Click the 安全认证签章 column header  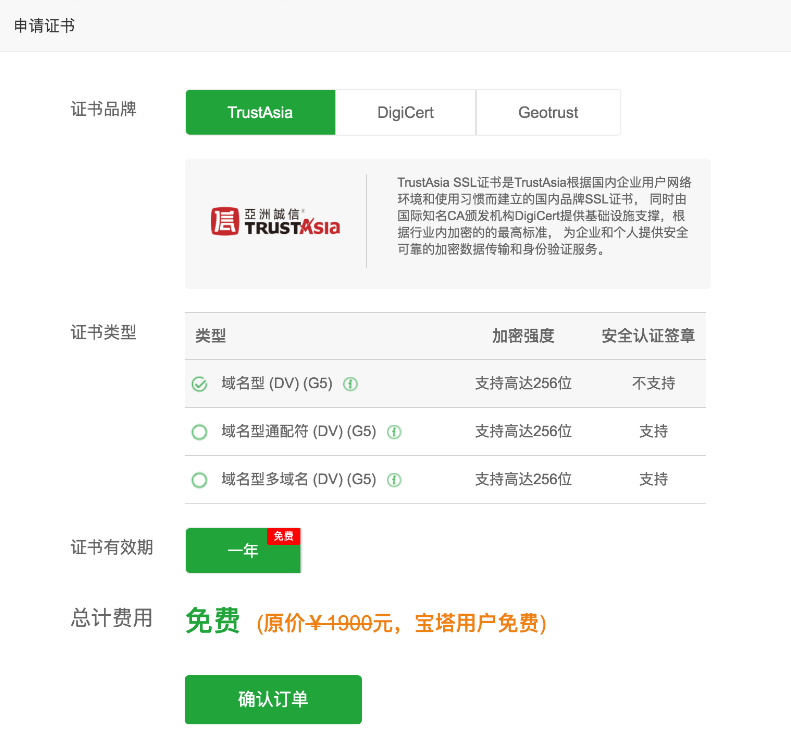coord(648,336)
